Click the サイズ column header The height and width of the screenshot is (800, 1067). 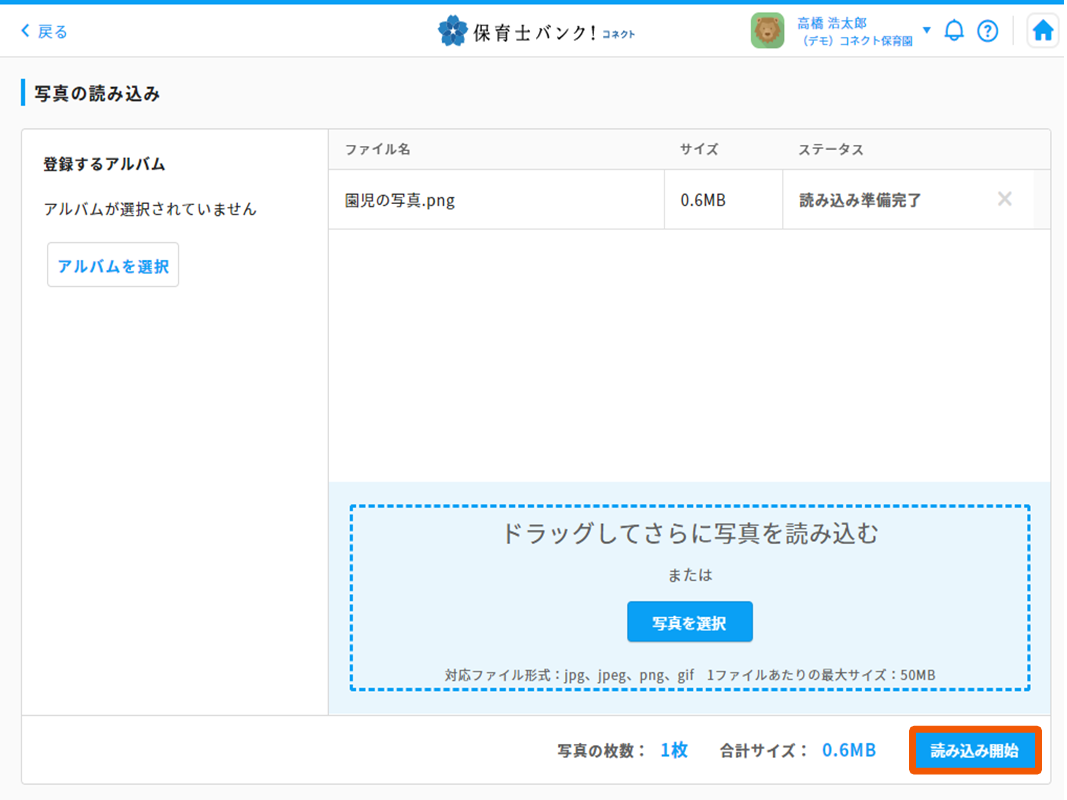[699, 149]
